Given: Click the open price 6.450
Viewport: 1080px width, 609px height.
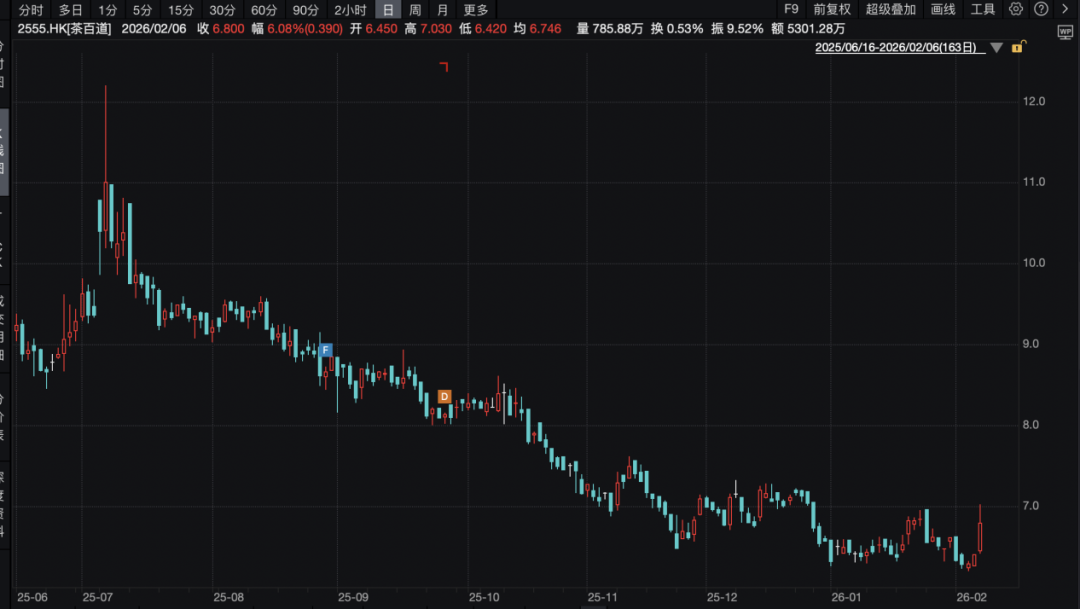Looking at the screenshot, I should click(382, 29).
